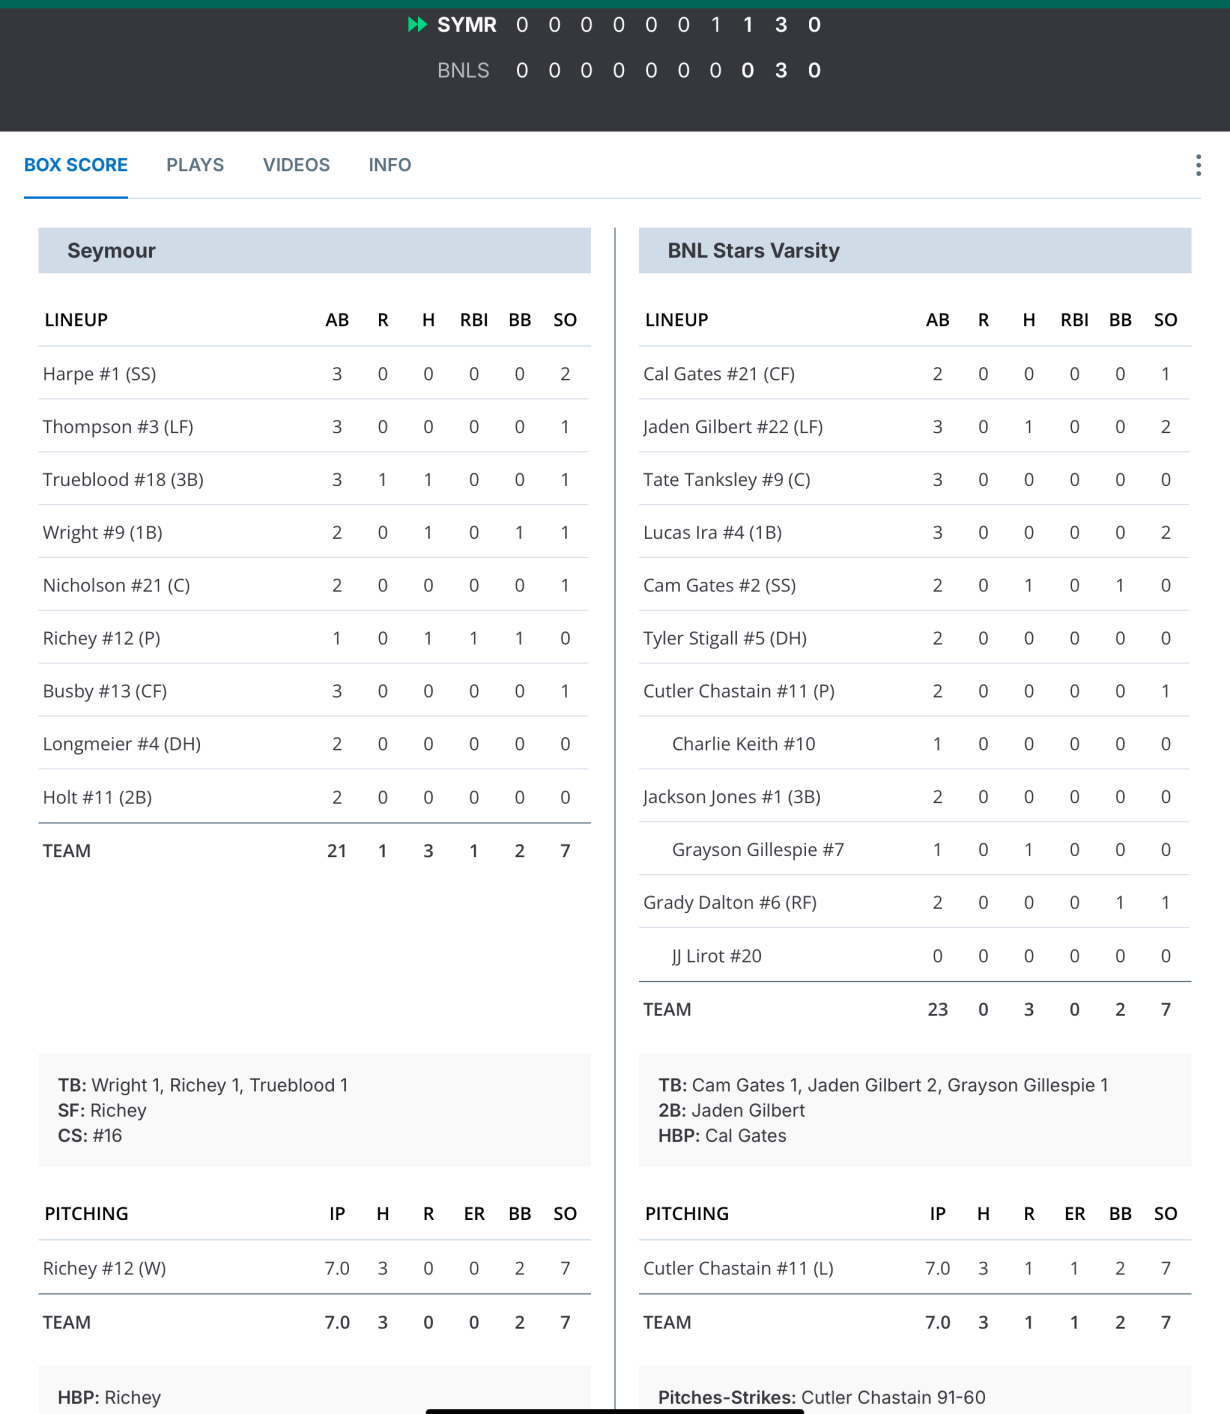Click the BNL Stars Varsity team header
Image resolution: width=1230 pixels, height=1414 pixels.
(753, 251)
